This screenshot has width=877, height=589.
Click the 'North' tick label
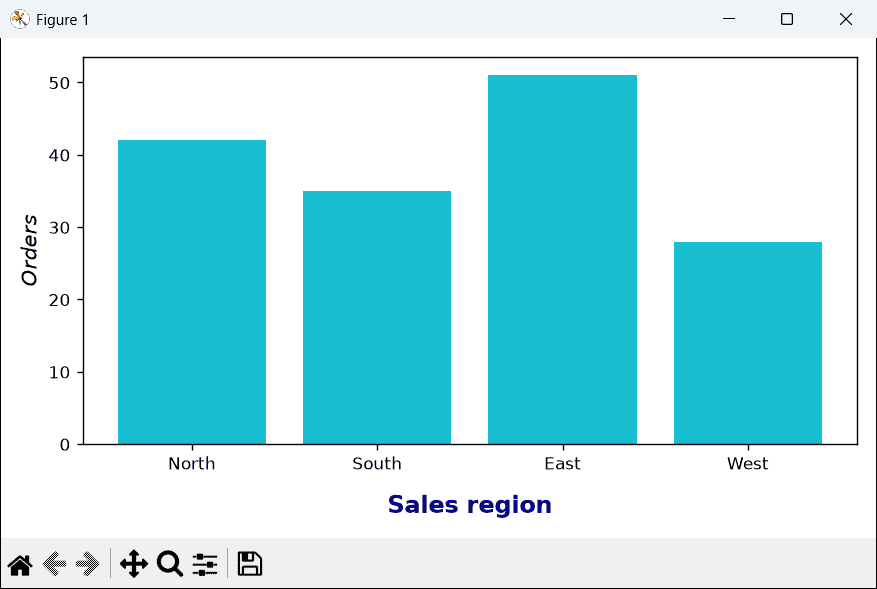[192, 464]
